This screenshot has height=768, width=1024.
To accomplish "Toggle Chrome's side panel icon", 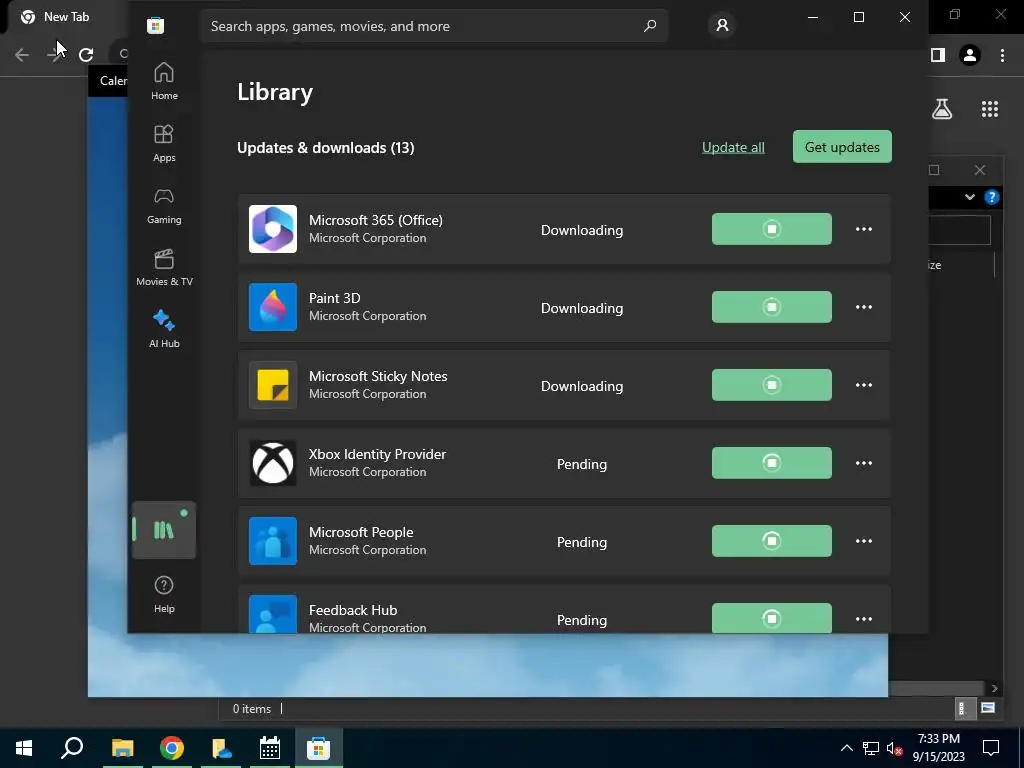I will (938, 55).
